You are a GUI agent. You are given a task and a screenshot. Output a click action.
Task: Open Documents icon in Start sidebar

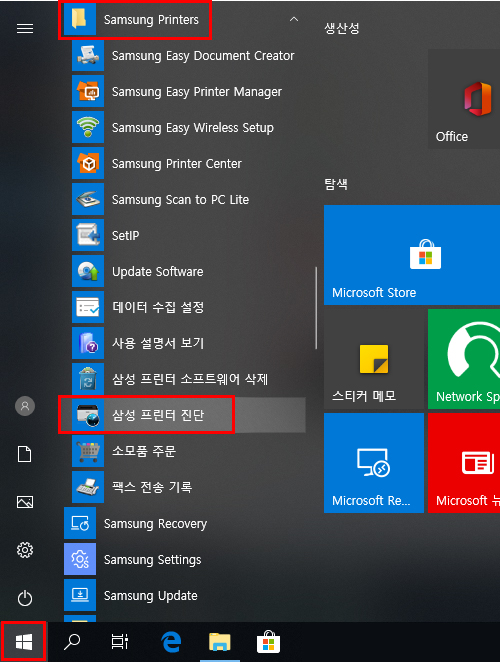tap(25, 454)
